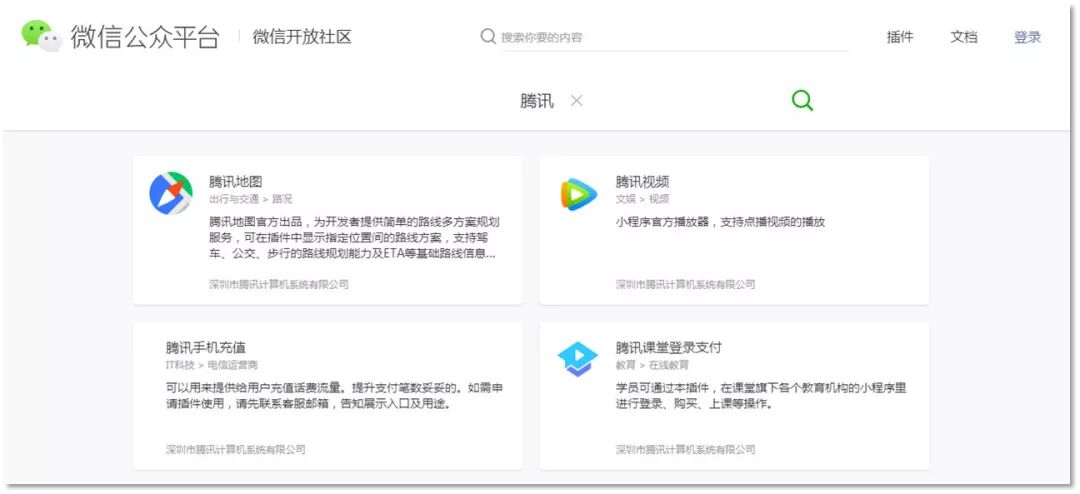Click 腾讯手机充值 card's description text
1080x494 pixels.
(334, 395)
